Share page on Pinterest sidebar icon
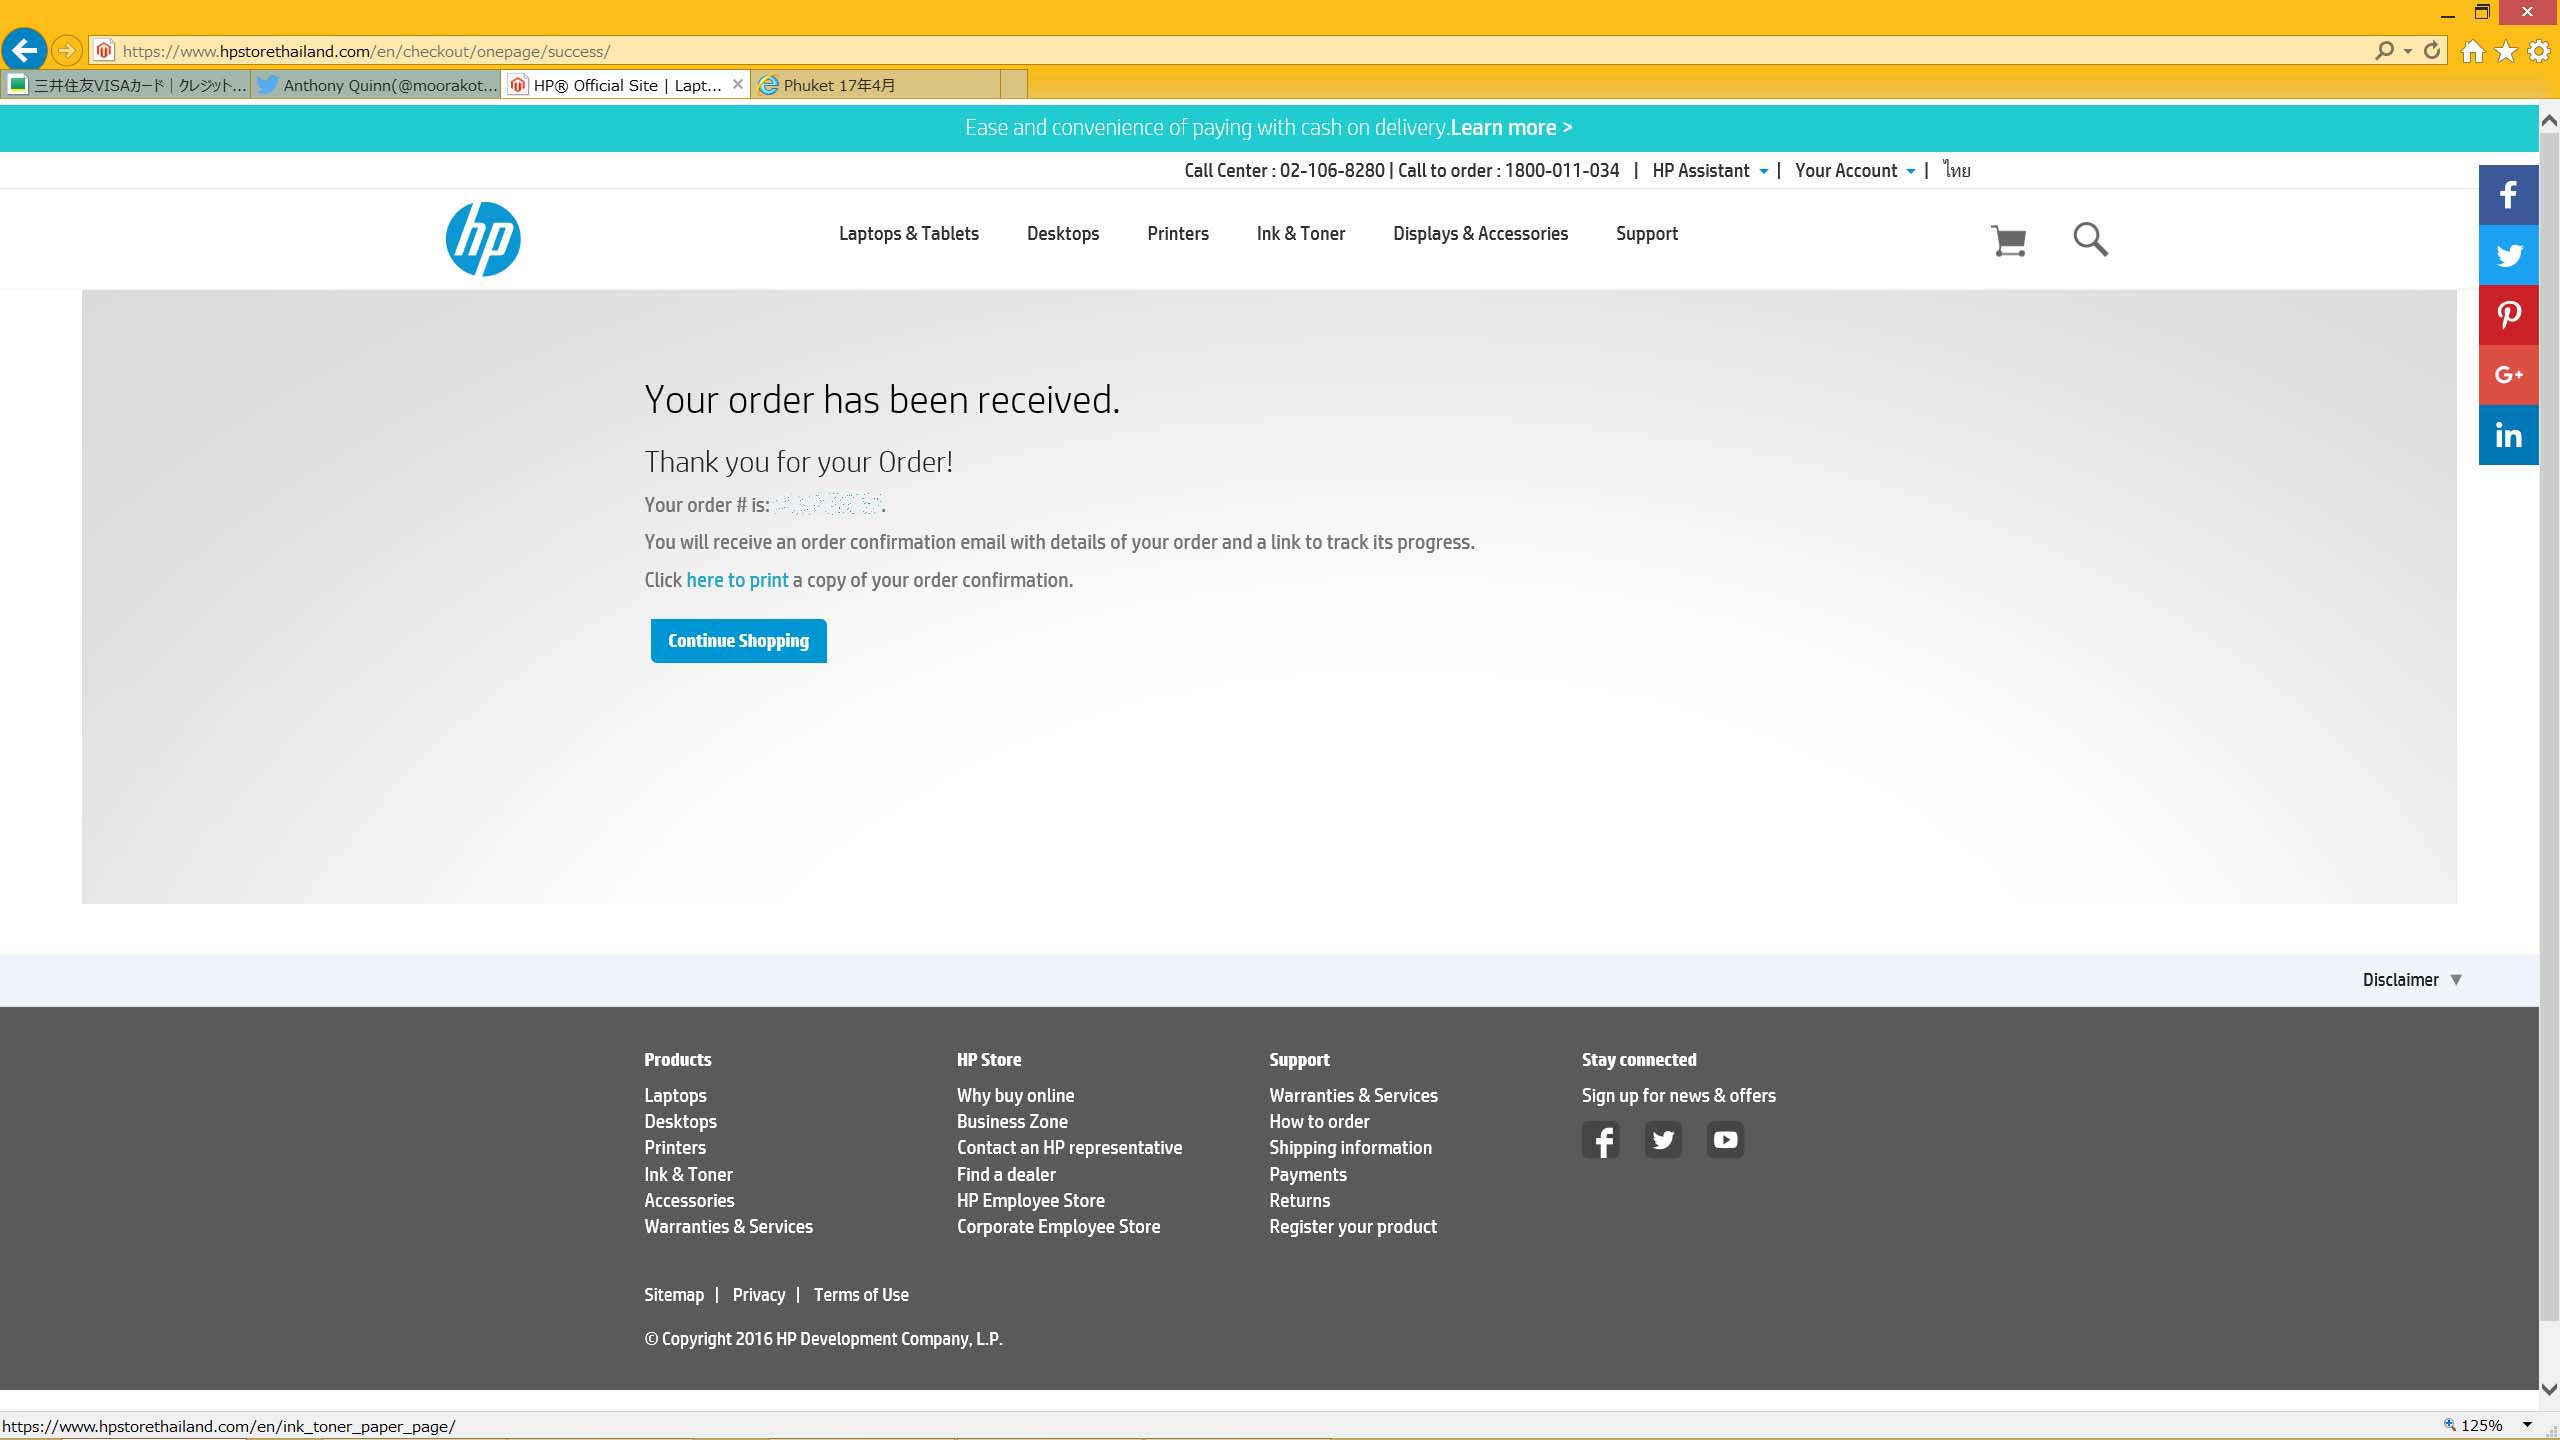Image resolution: width=2560 pixels, height=1440 pixels. pos(2508,315)
